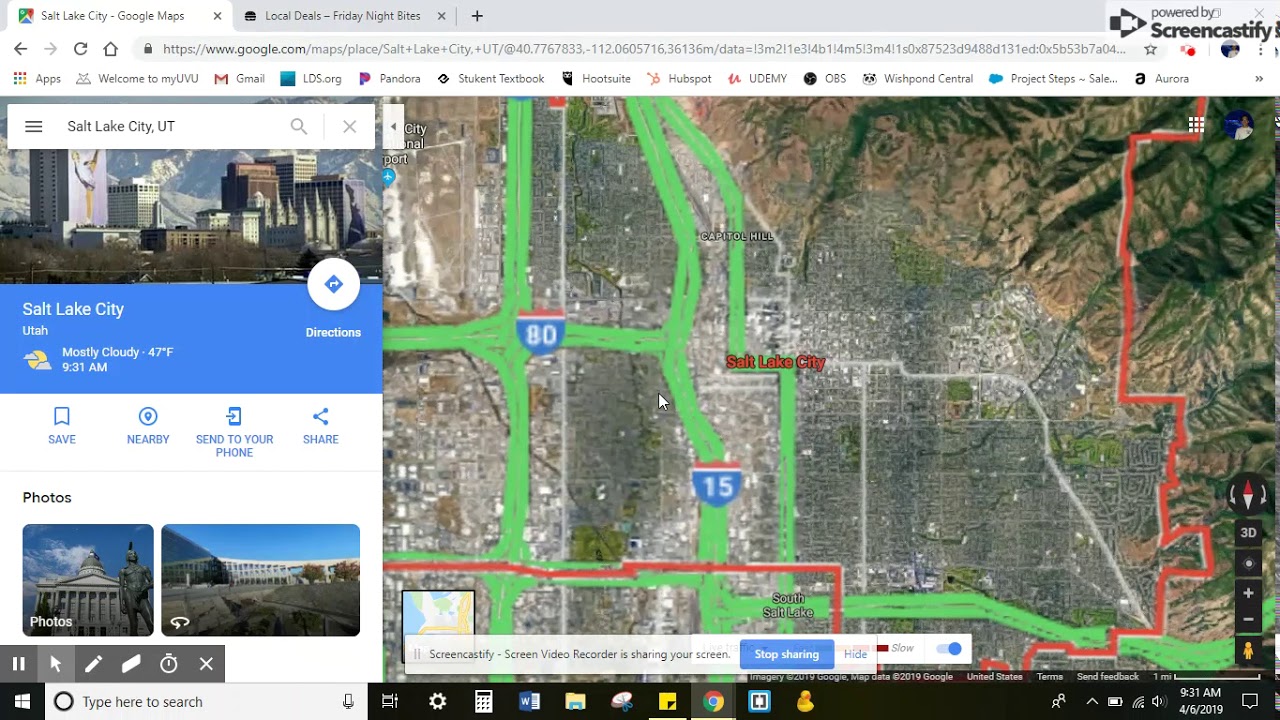Open the 360 street view photo thumbnail
Viewport: 1280px width, 720px height.
(260, 580)
